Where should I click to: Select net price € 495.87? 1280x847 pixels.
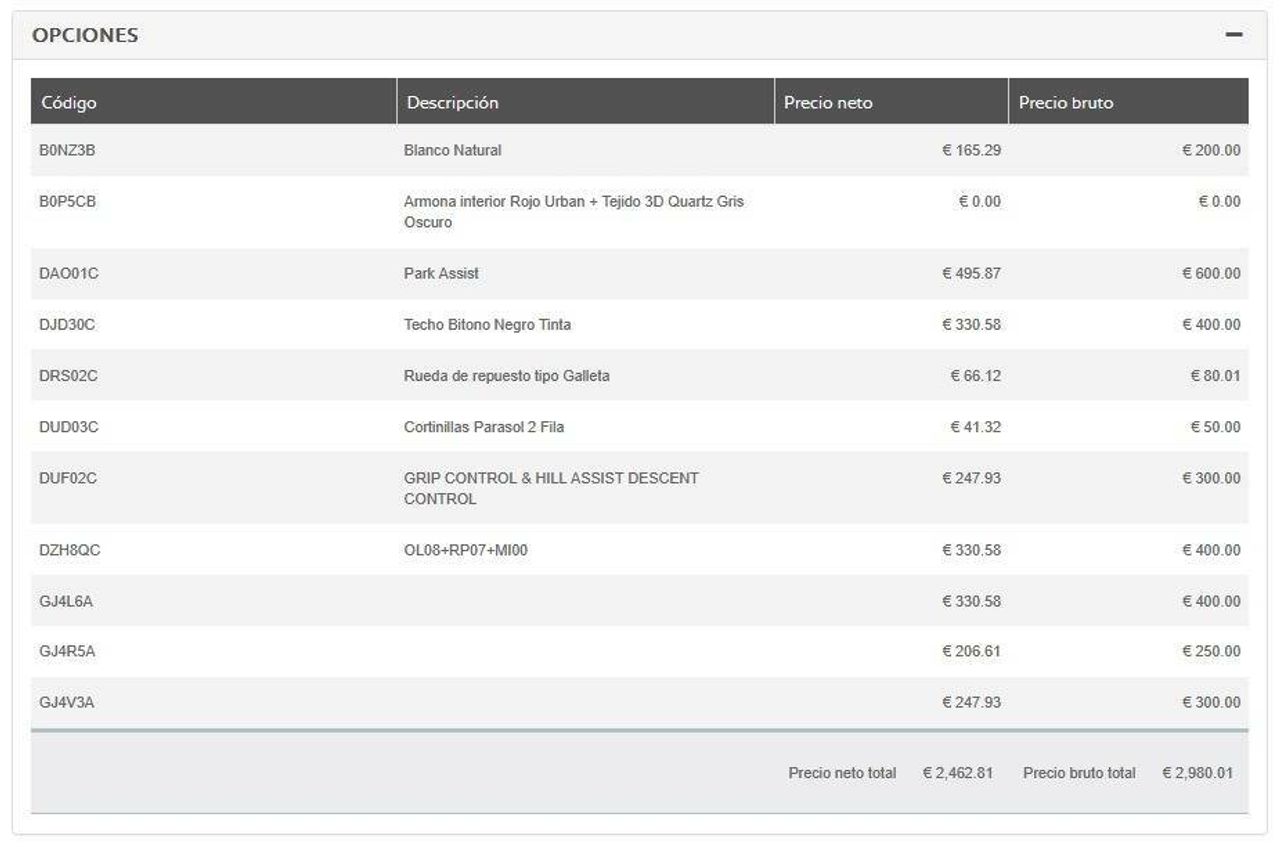pyautogui.click(x=971, y=273)
